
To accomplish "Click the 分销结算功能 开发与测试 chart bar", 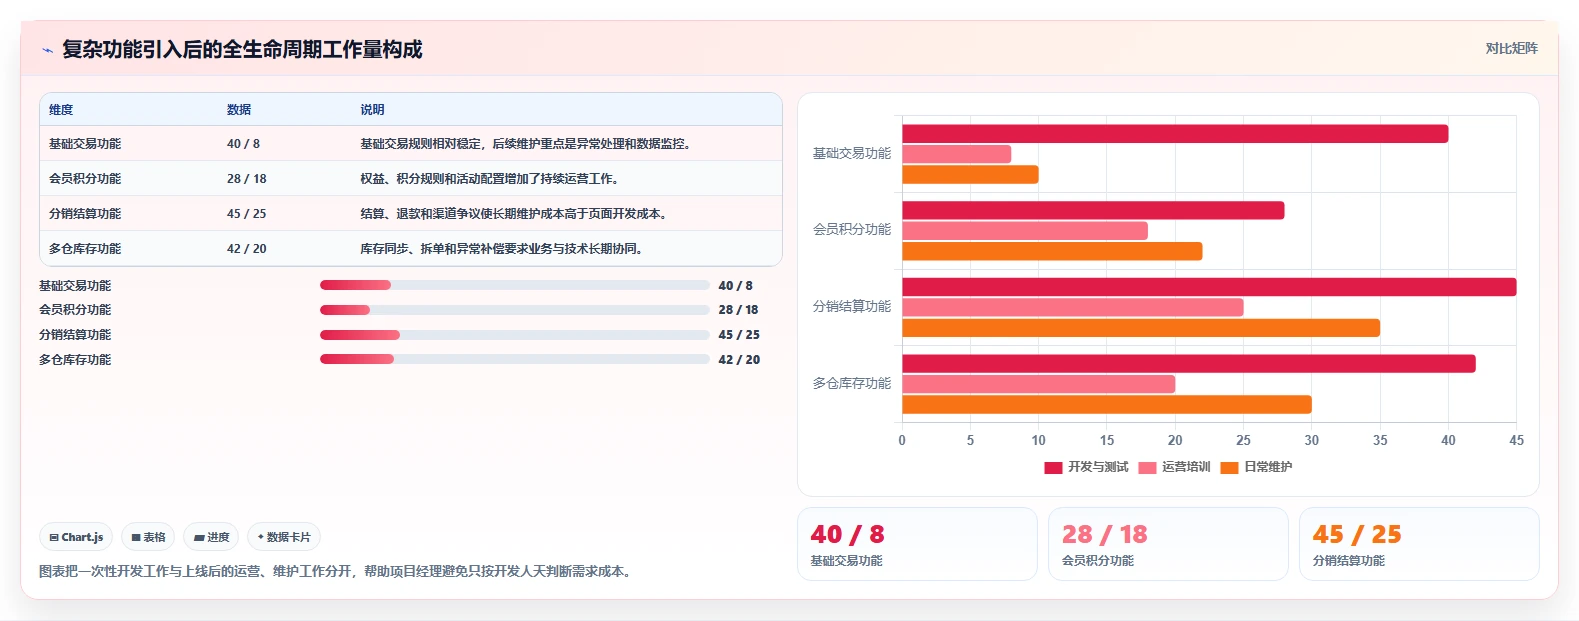I will point(1209,287).
